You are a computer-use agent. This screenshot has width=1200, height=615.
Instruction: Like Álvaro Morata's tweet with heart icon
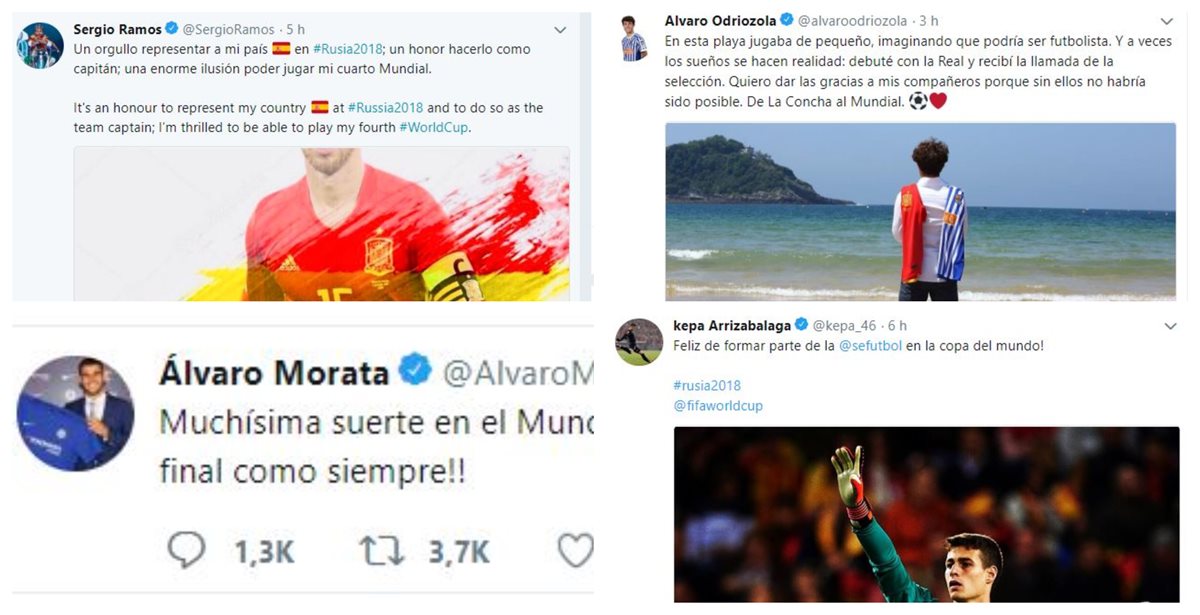click(575, 551)
